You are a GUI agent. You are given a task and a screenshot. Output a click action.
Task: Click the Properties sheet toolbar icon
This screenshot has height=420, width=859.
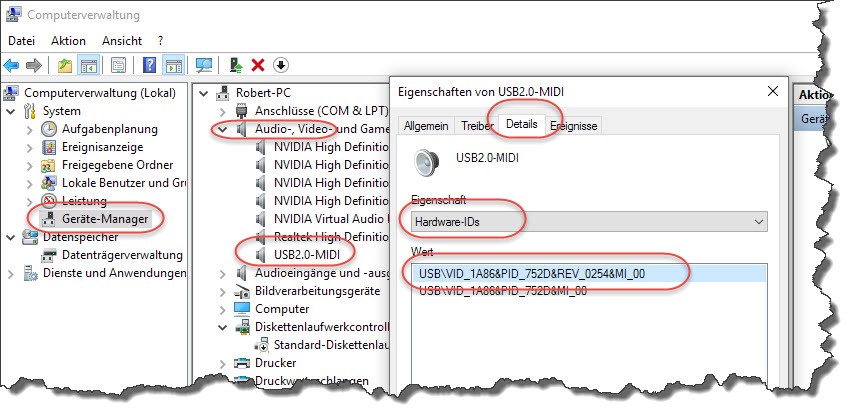(118, 66)
